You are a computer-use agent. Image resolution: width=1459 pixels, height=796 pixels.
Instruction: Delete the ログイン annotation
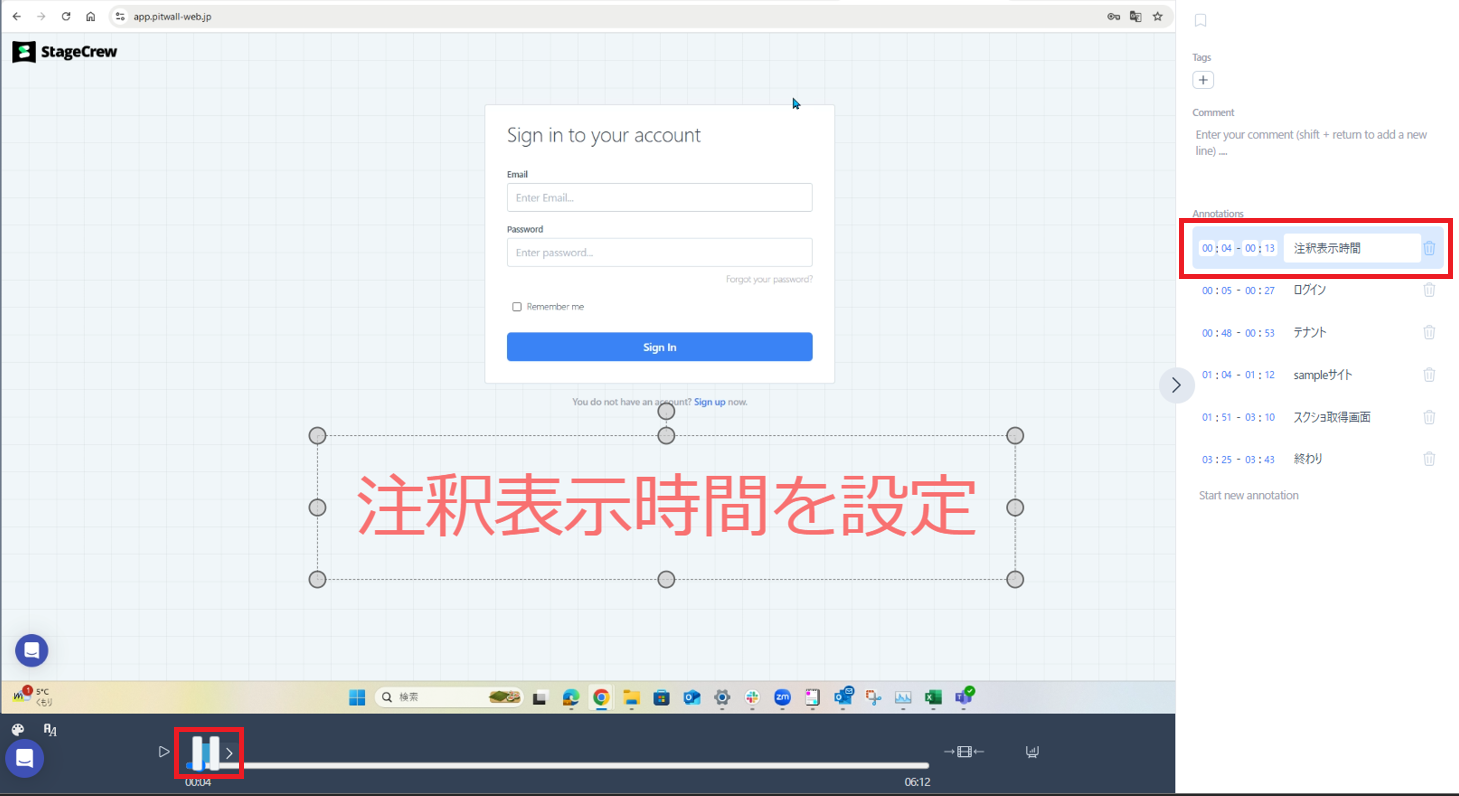(1429, 290)
